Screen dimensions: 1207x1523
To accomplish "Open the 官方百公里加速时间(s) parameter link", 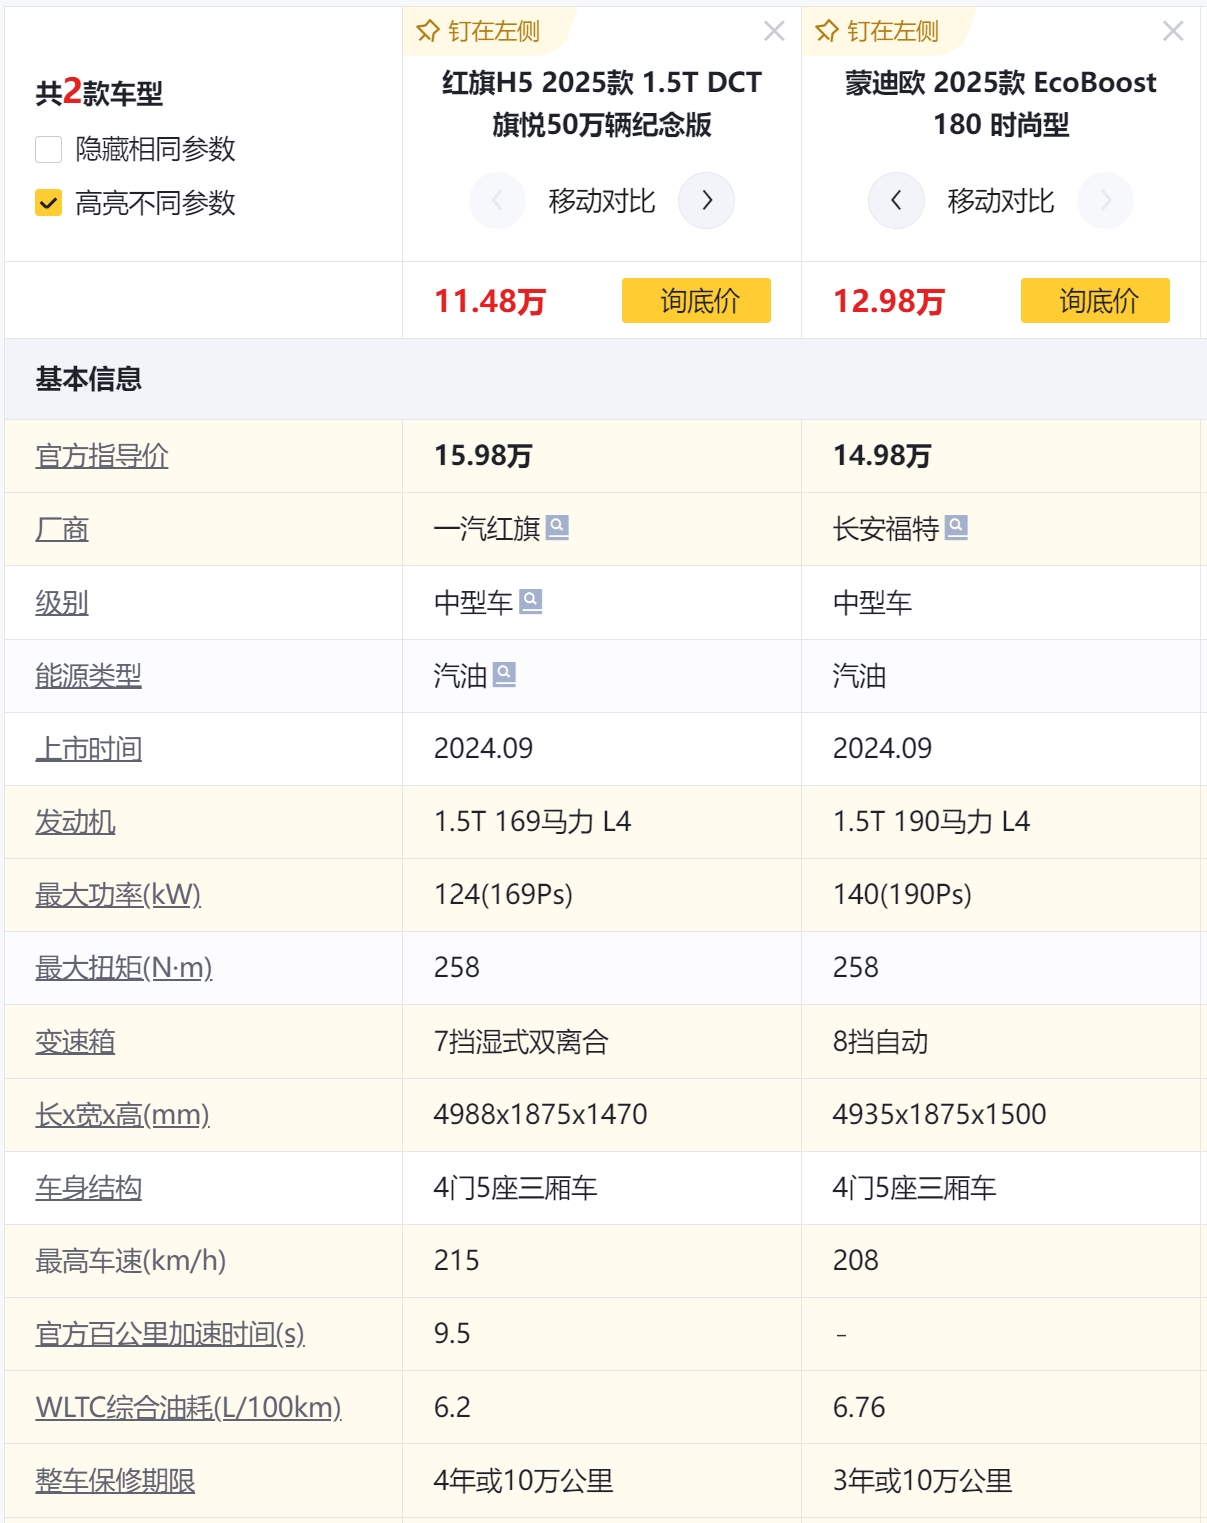I will coord(170,1334).
